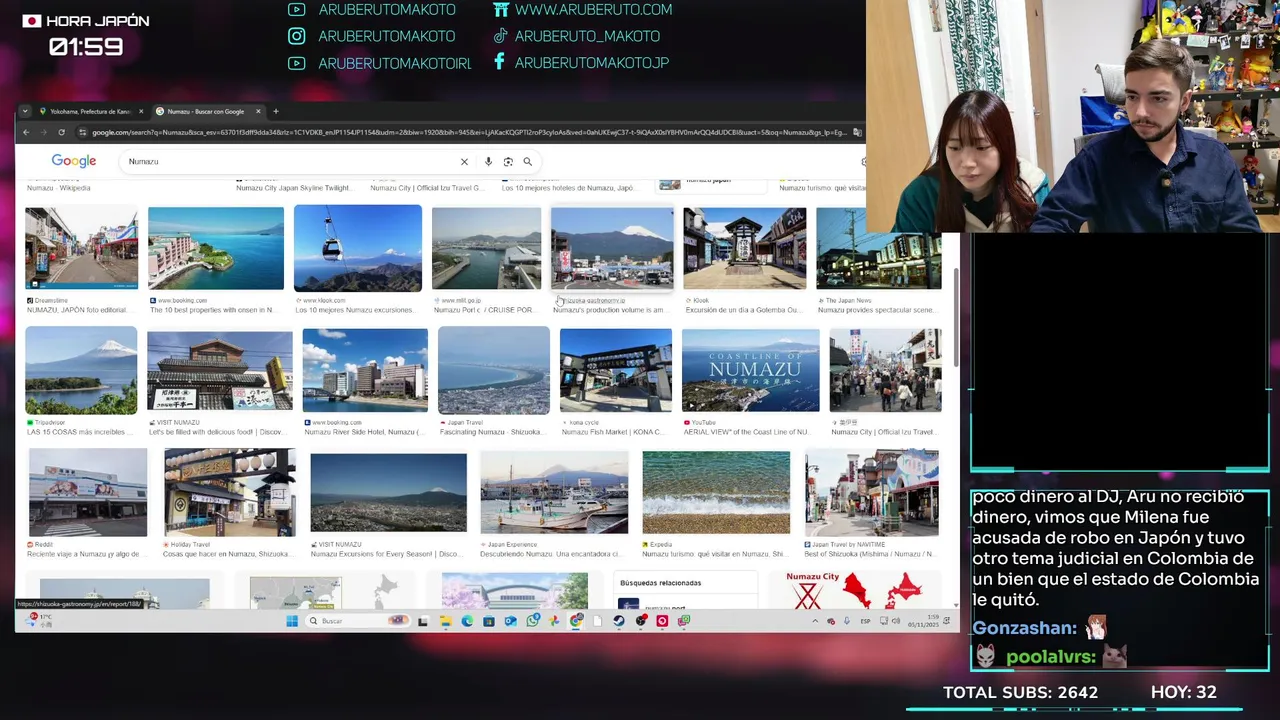The height and width of the screenshot is (720, 1280).
Task: Open Microsoft Edge from taskbar
Action: click(467, 621)
